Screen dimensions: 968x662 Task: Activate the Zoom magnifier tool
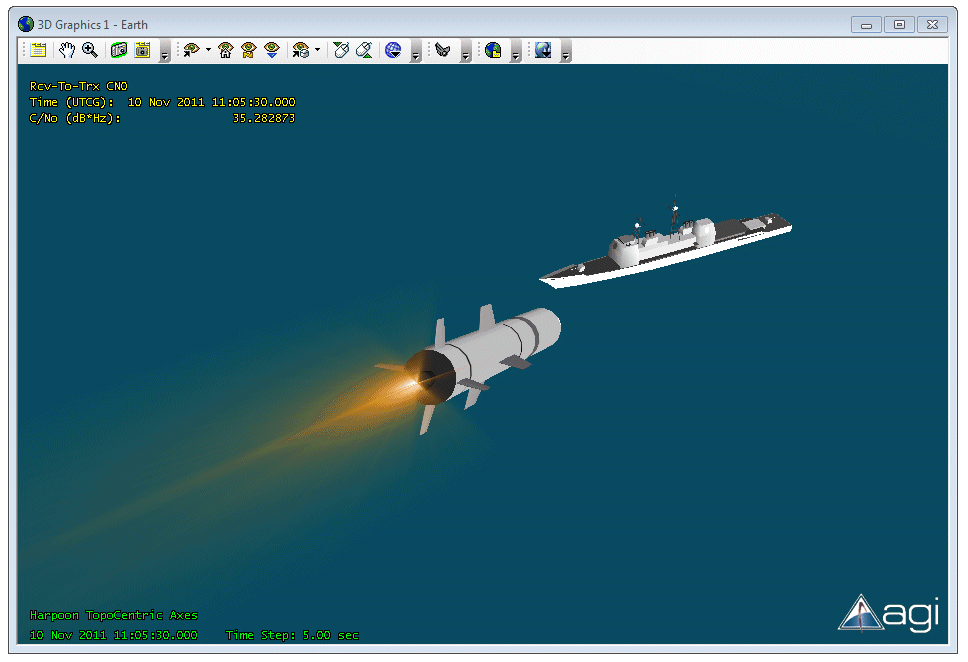click(90, 50)
